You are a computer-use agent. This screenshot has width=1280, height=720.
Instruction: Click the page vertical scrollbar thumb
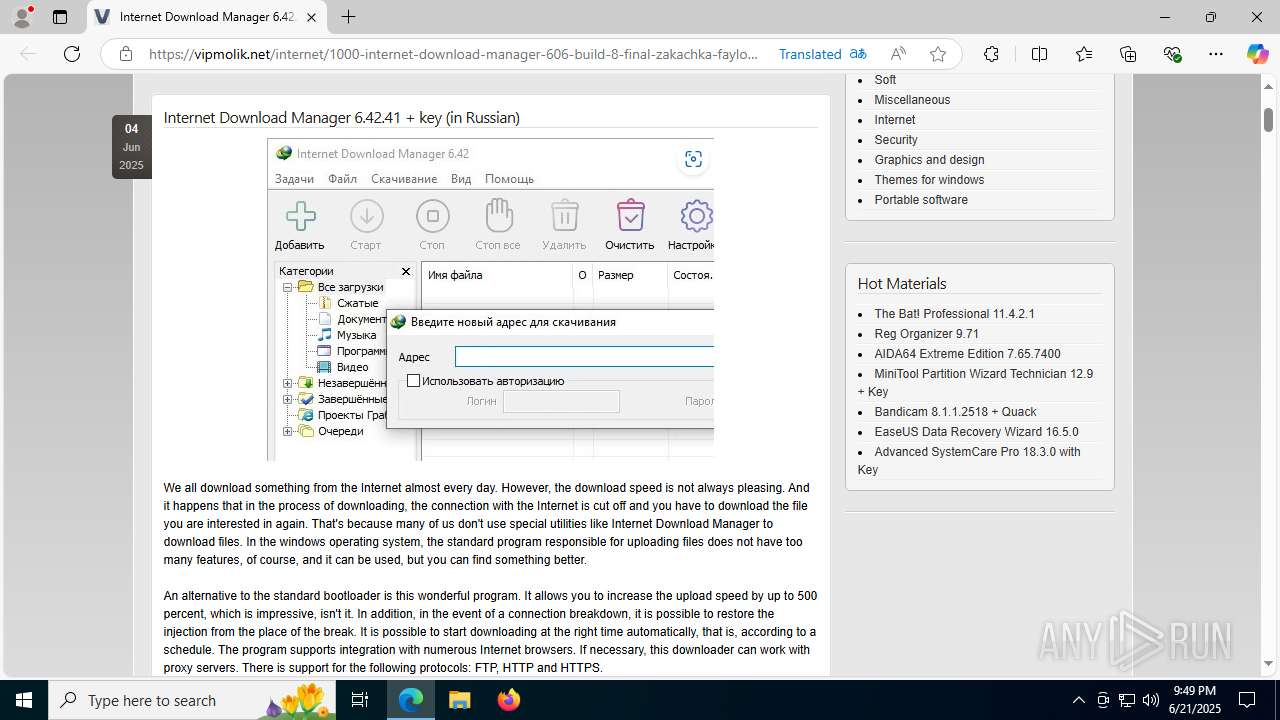click(x=1268, y=119)
